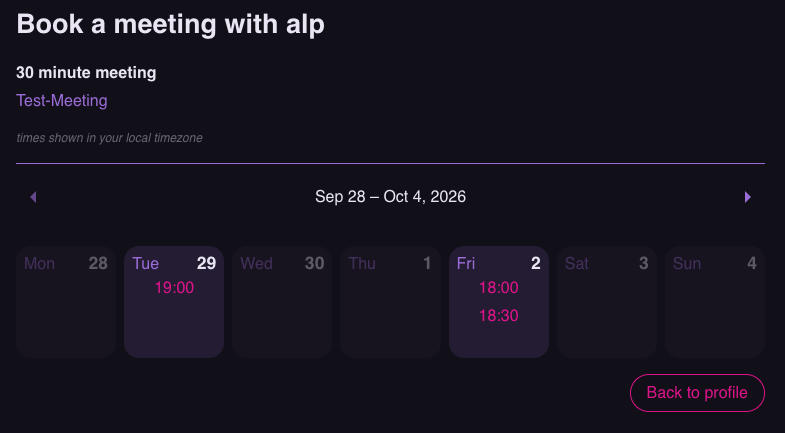This screenshot has width=785, height=433.
Task: Go to previous week with left arrow
Action: point(33,197)
